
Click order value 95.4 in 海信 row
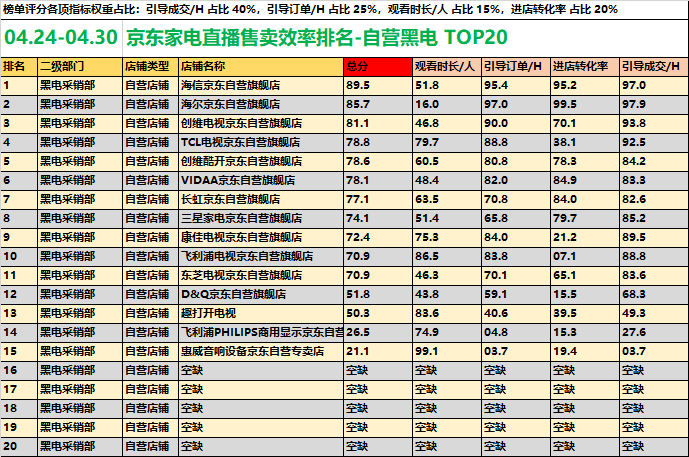pos(516,85)
